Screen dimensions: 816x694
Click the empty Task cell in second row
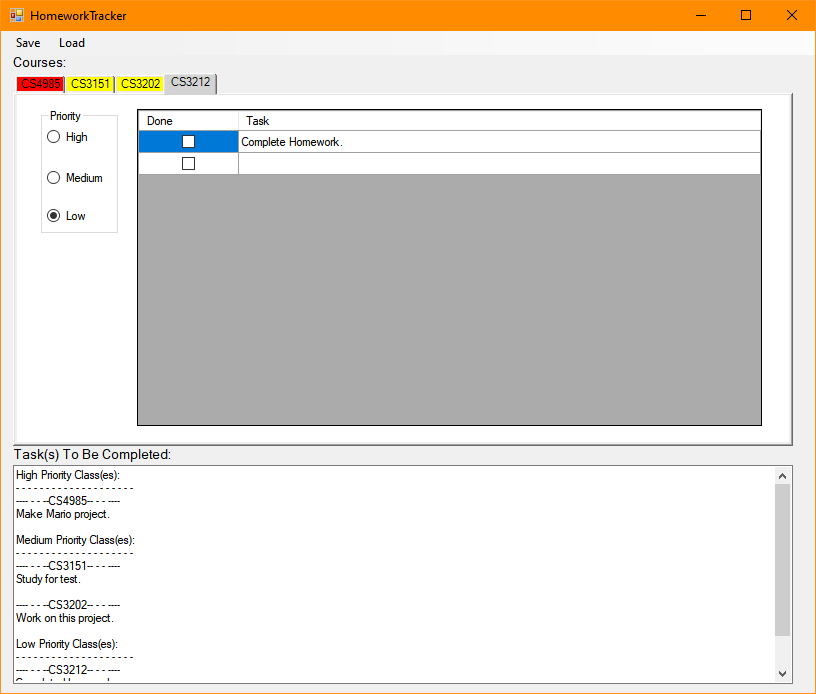pyautogui.click(x=499, y=164)
